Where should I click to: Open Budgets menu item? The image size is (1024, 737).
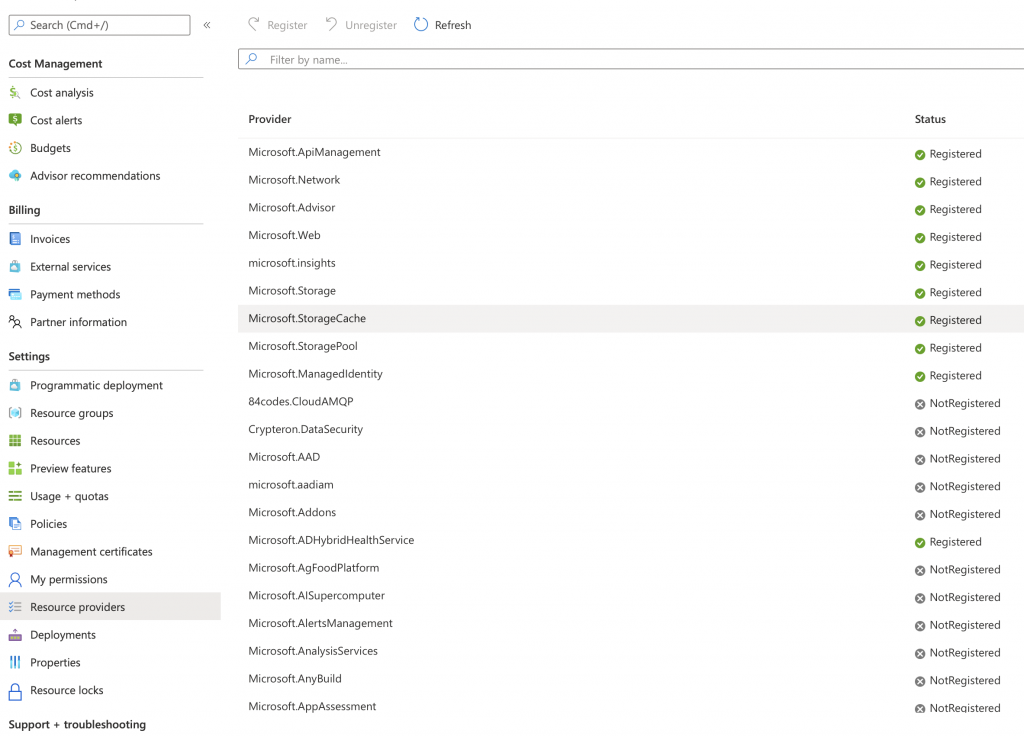point(50,148)
